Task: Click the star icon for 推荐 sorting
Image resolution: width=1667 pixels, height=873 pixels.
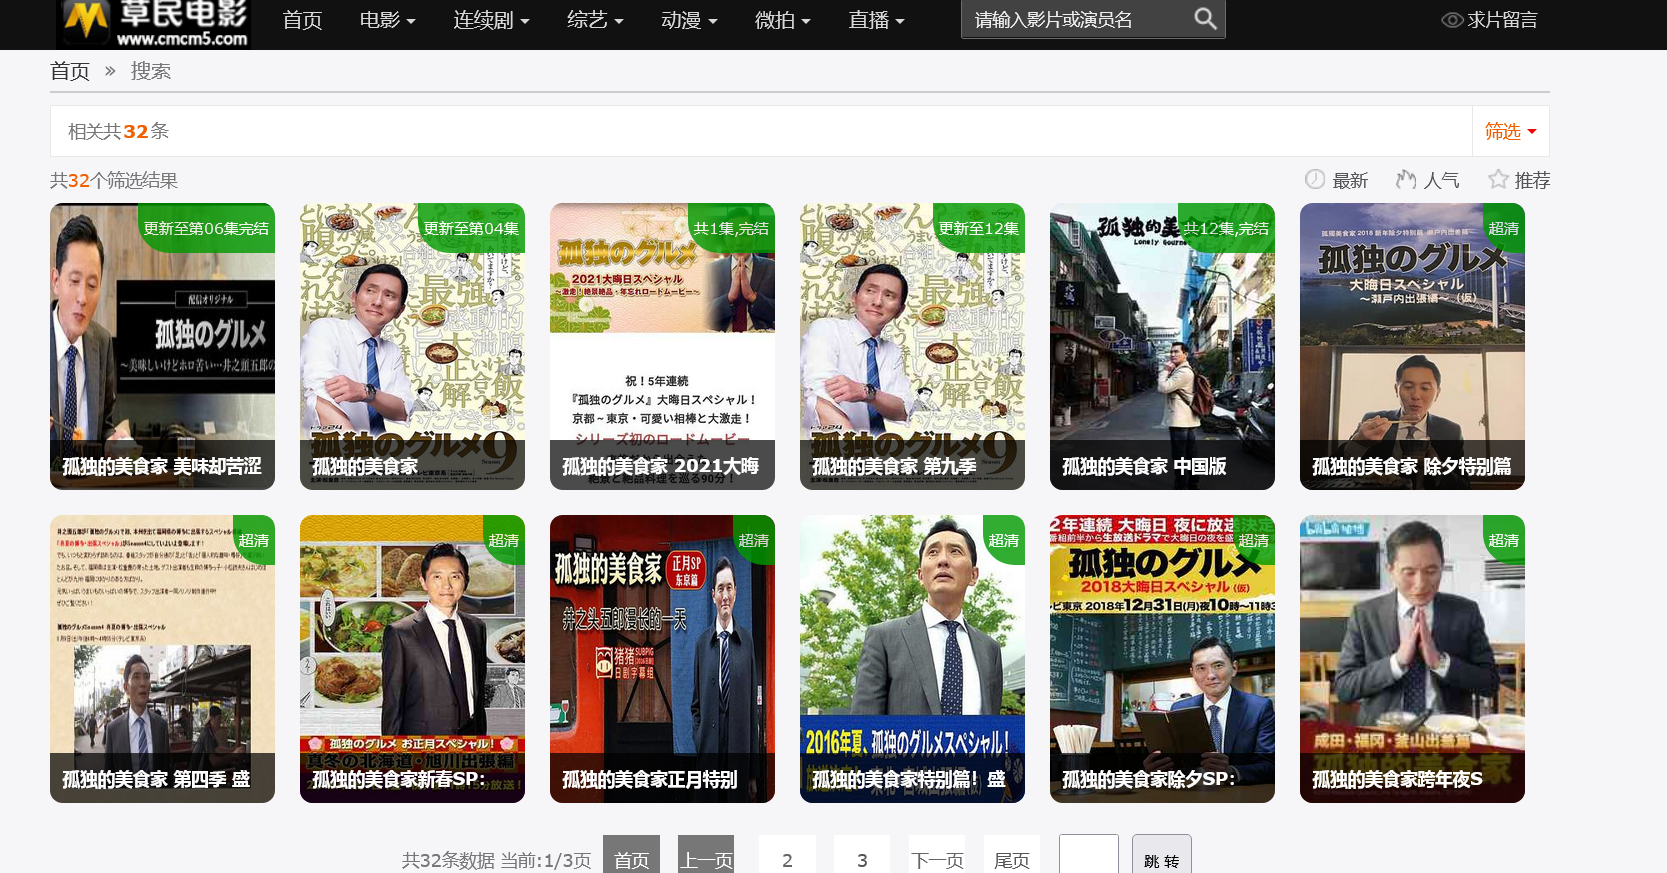Action: [1497, 179]
